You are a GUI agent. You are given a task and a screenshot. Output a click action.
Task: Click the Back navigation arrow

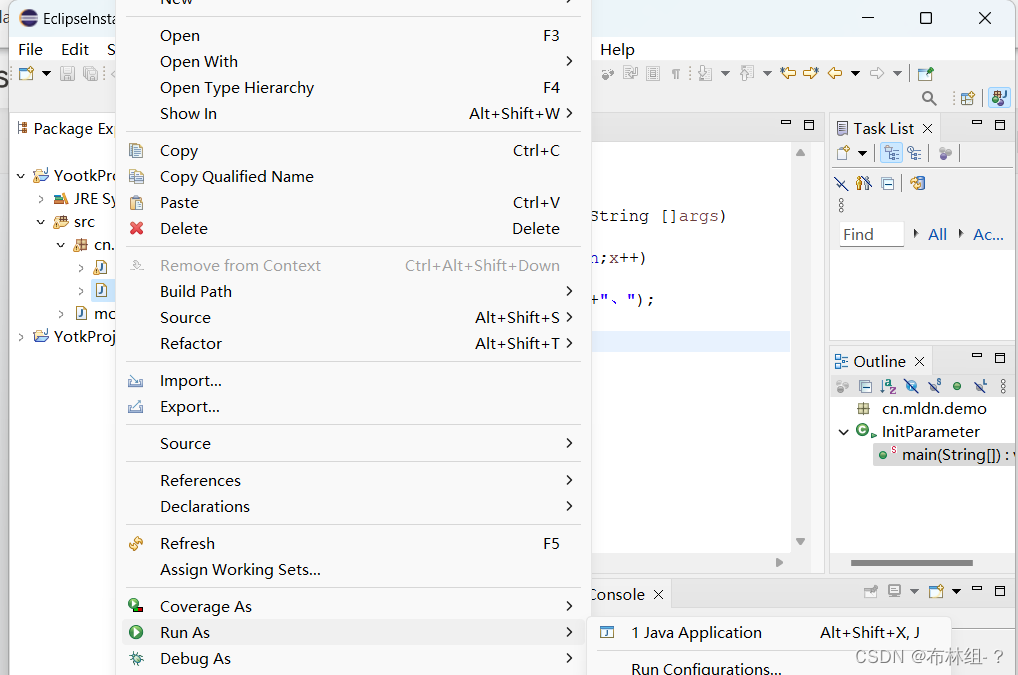coord(835,73)
